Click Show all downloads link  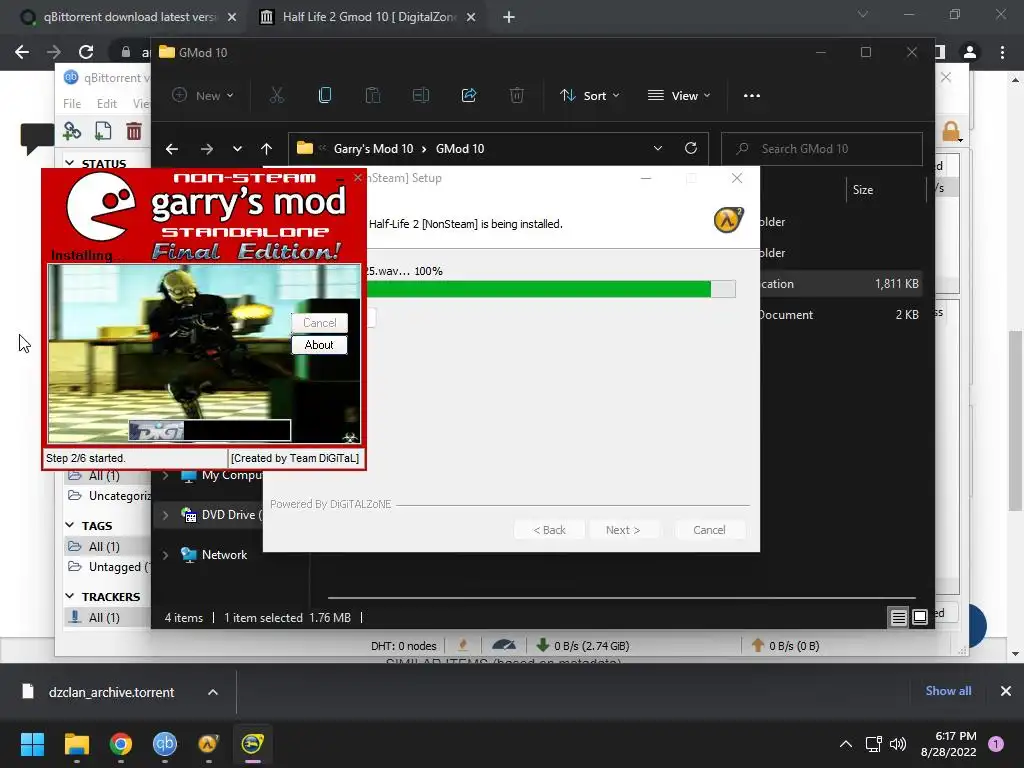[x=948, y=691]
